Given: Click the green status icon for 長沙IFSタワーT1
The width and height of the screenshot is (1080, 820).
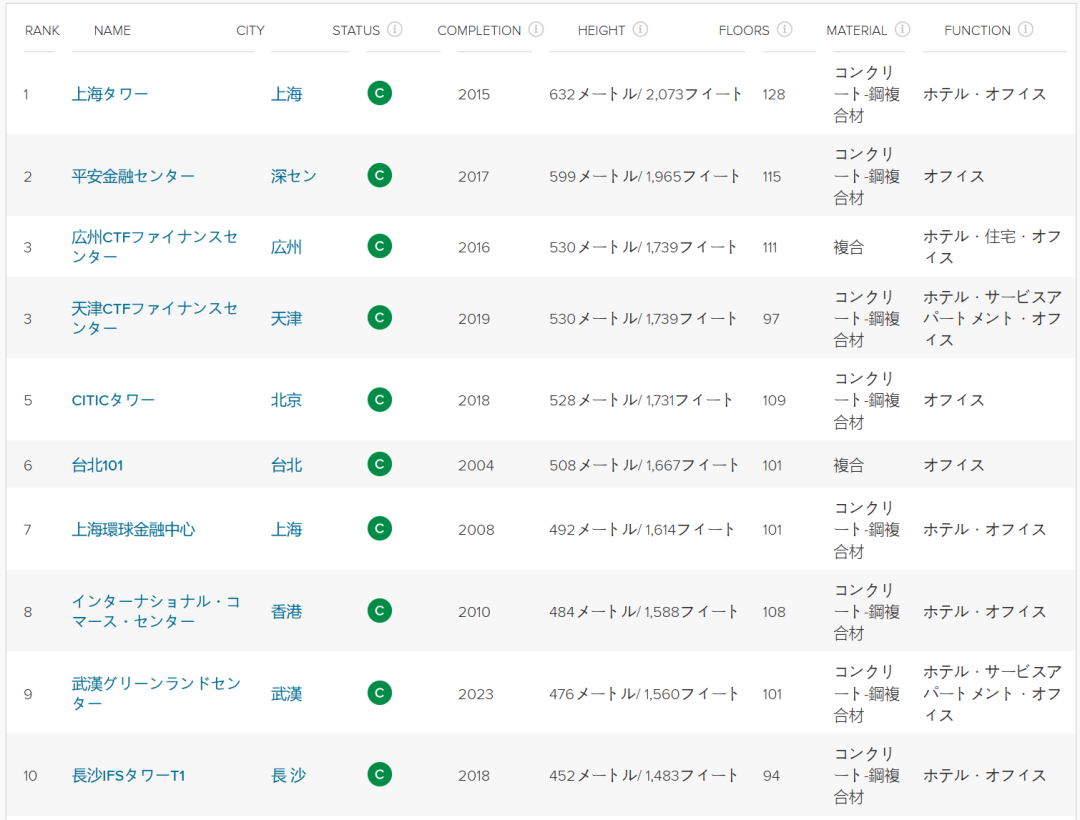Looking at the screenshot, I should [x=380, y=775].
